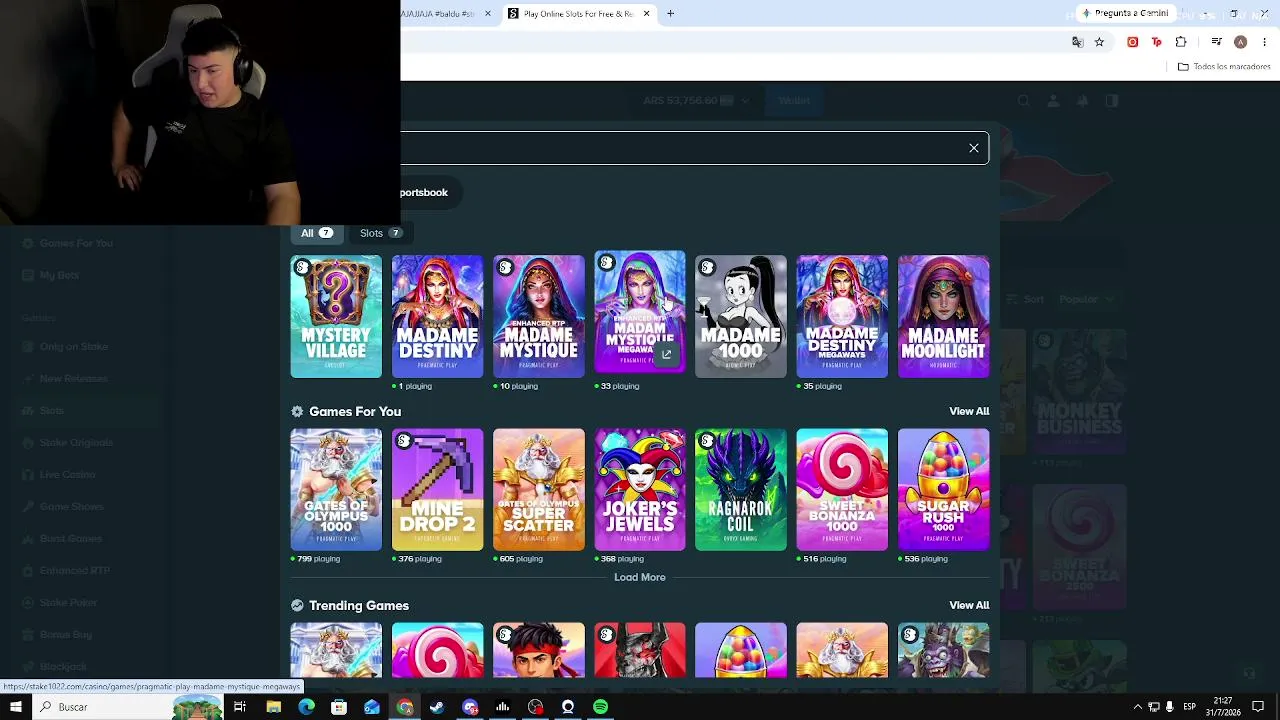Open the red-dot recorder taskbar app
Image resolution: width=1280 pixels, height=720 pixels.
[x=536, y=707]
